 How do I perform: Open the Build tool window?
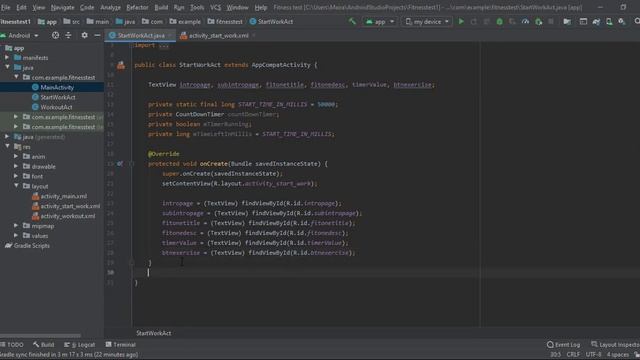(43, 344)
